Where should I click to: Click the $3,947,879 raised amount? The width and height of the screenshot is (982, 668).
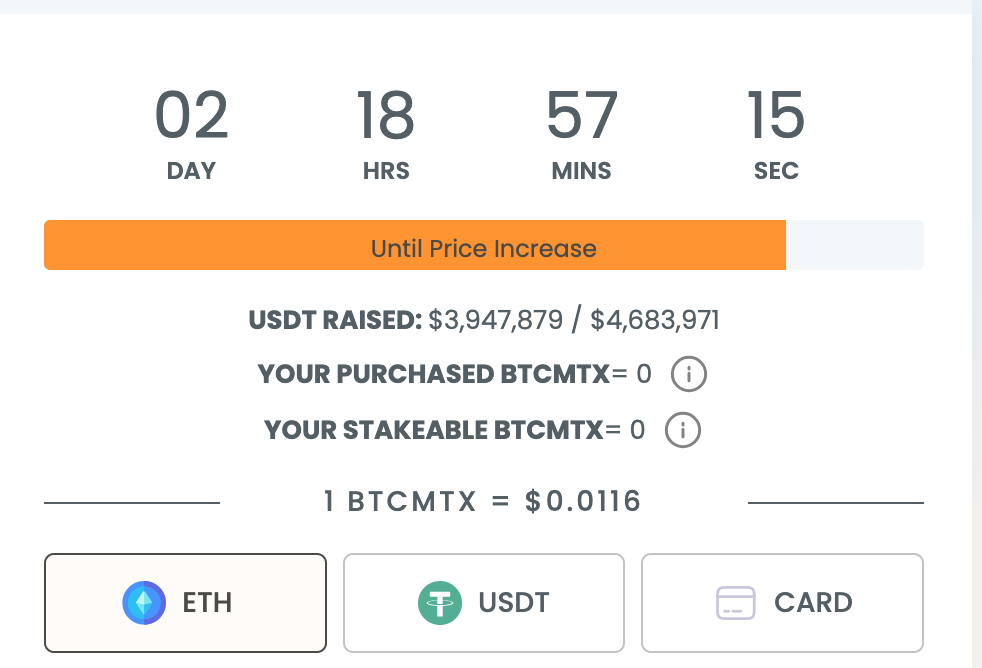tap(496, 320)
